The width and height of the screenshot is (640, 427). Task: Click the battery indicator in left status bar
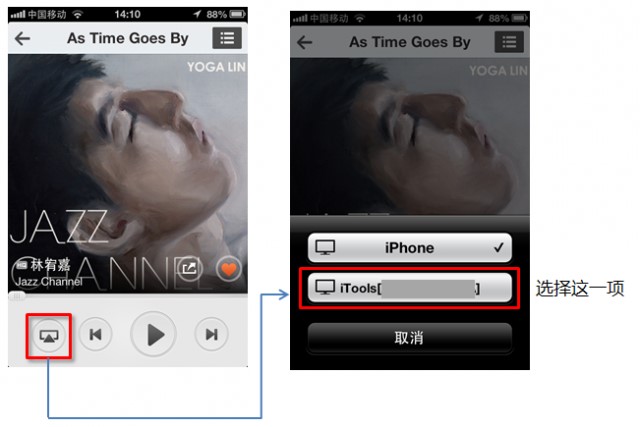(237, 14)
